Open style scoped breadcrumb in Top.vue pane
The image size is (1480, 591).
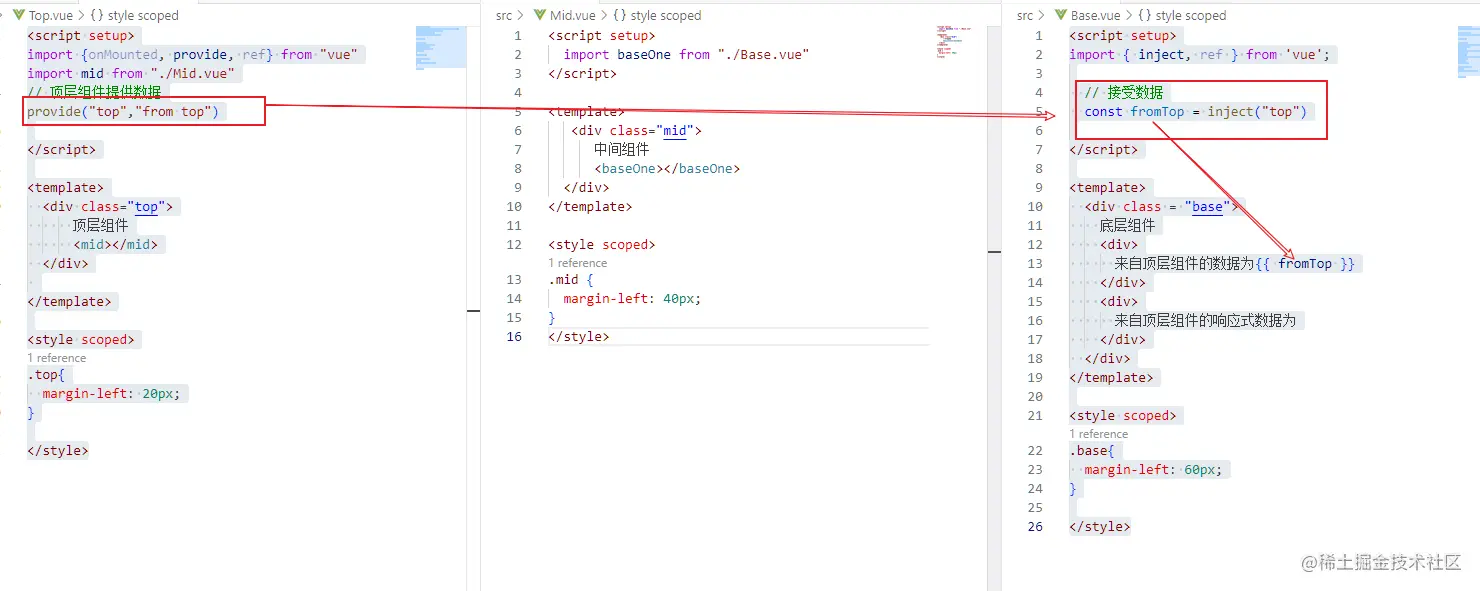[x=143, y=15]
